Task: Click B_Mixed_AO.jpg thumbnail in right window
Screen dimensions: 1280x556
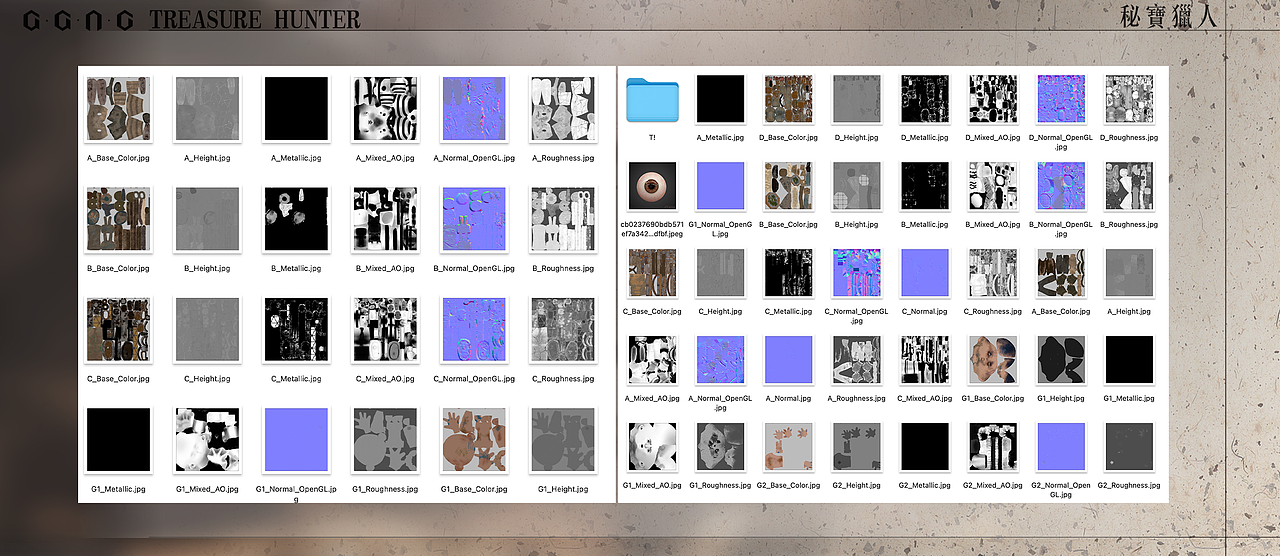Action: click(x=992, y=186)
